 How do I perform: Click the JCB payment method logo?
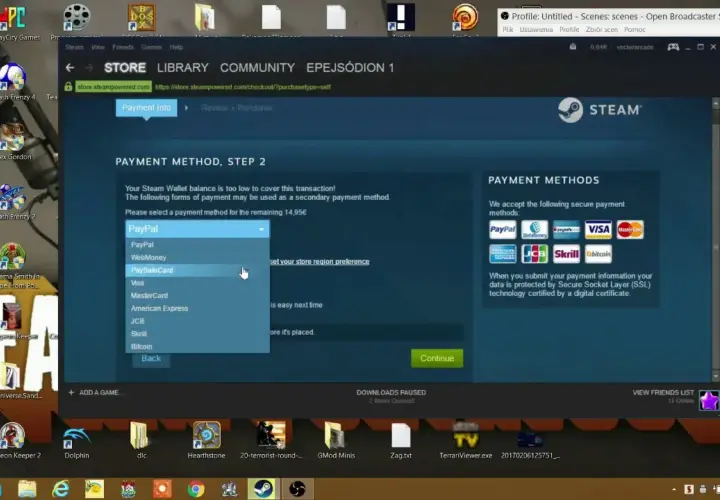pyautogui.click(x=534, y=254)
